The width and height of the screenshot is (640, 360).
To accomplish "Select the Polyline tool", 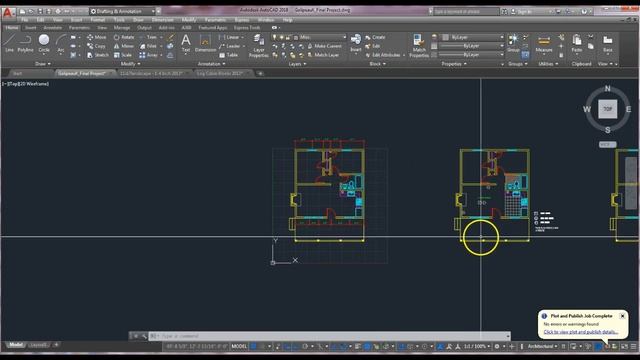I will point(25,43).
